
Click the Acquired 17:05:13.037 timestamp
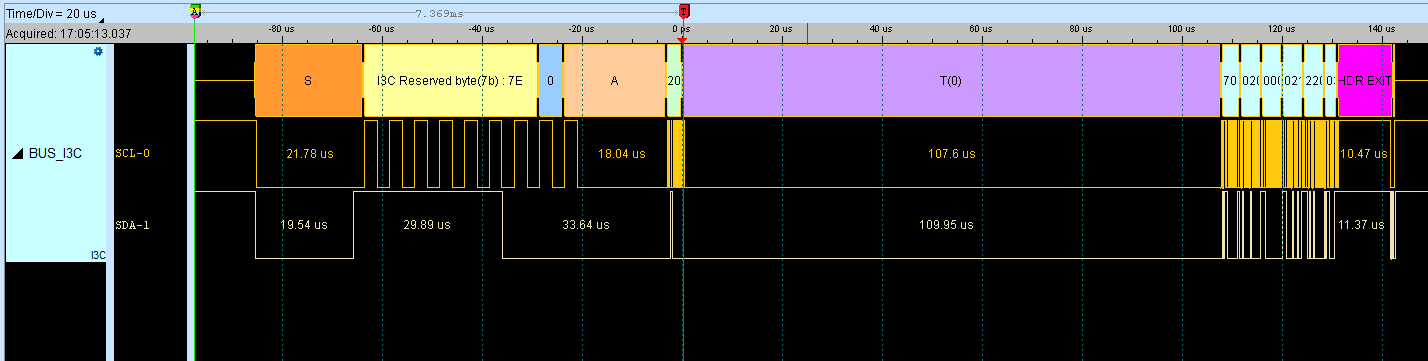pyautogui.click(x=68, y=33)
